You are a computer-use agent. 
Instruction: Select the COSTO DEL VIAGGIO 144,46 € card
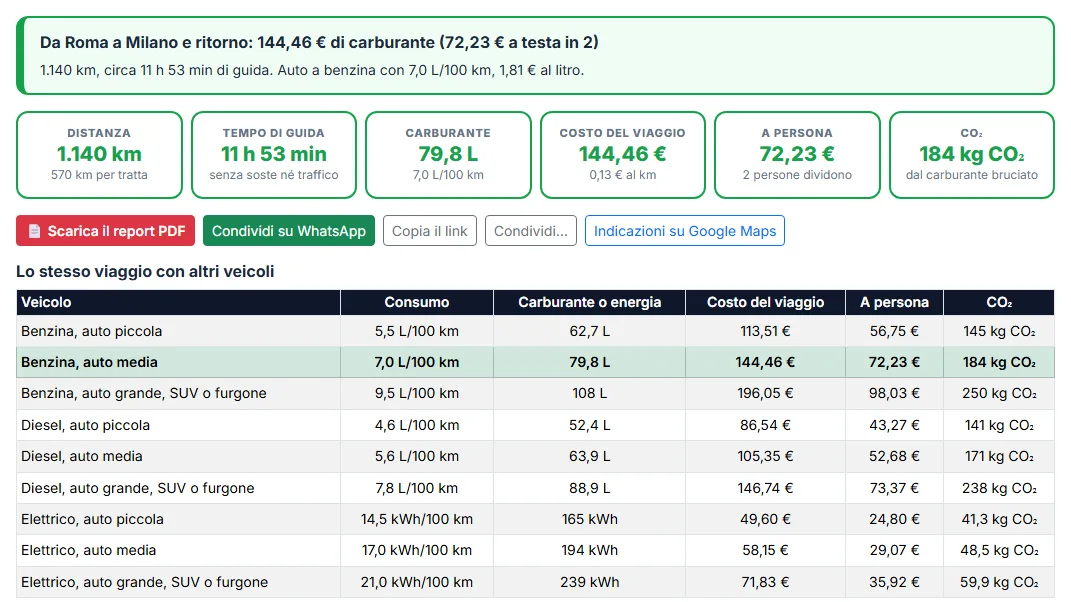[622, 155]
